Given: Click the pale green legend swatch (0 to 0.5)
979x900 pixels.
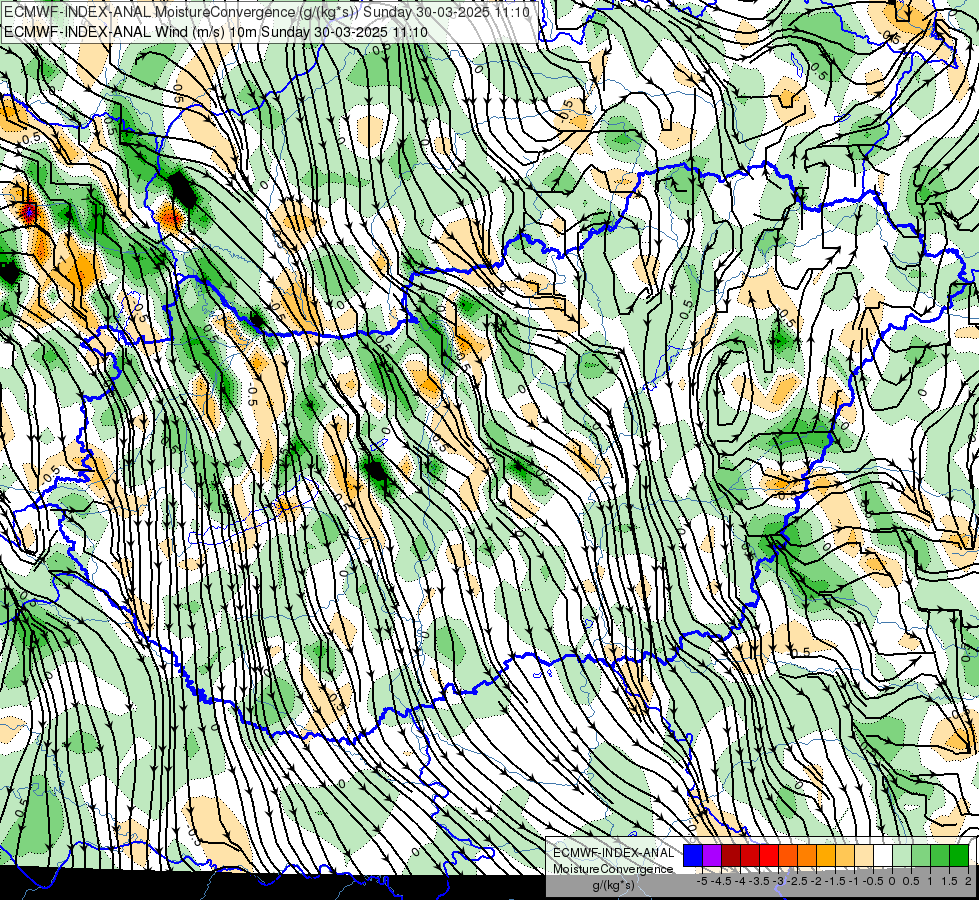Looking at the screenshot, I should pyautogui.click(x=902, y=856).
